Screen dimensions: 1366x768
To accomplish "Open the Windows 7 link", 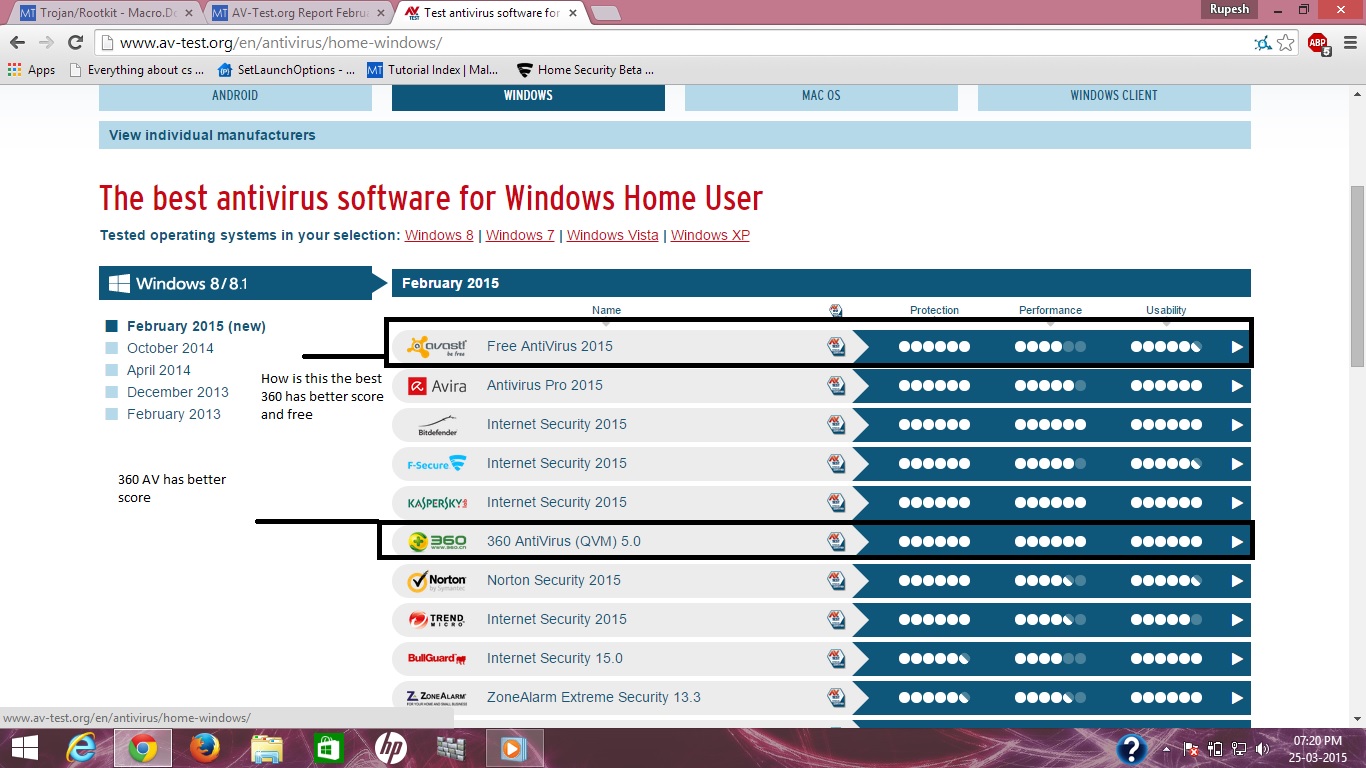I will point(520,235).
